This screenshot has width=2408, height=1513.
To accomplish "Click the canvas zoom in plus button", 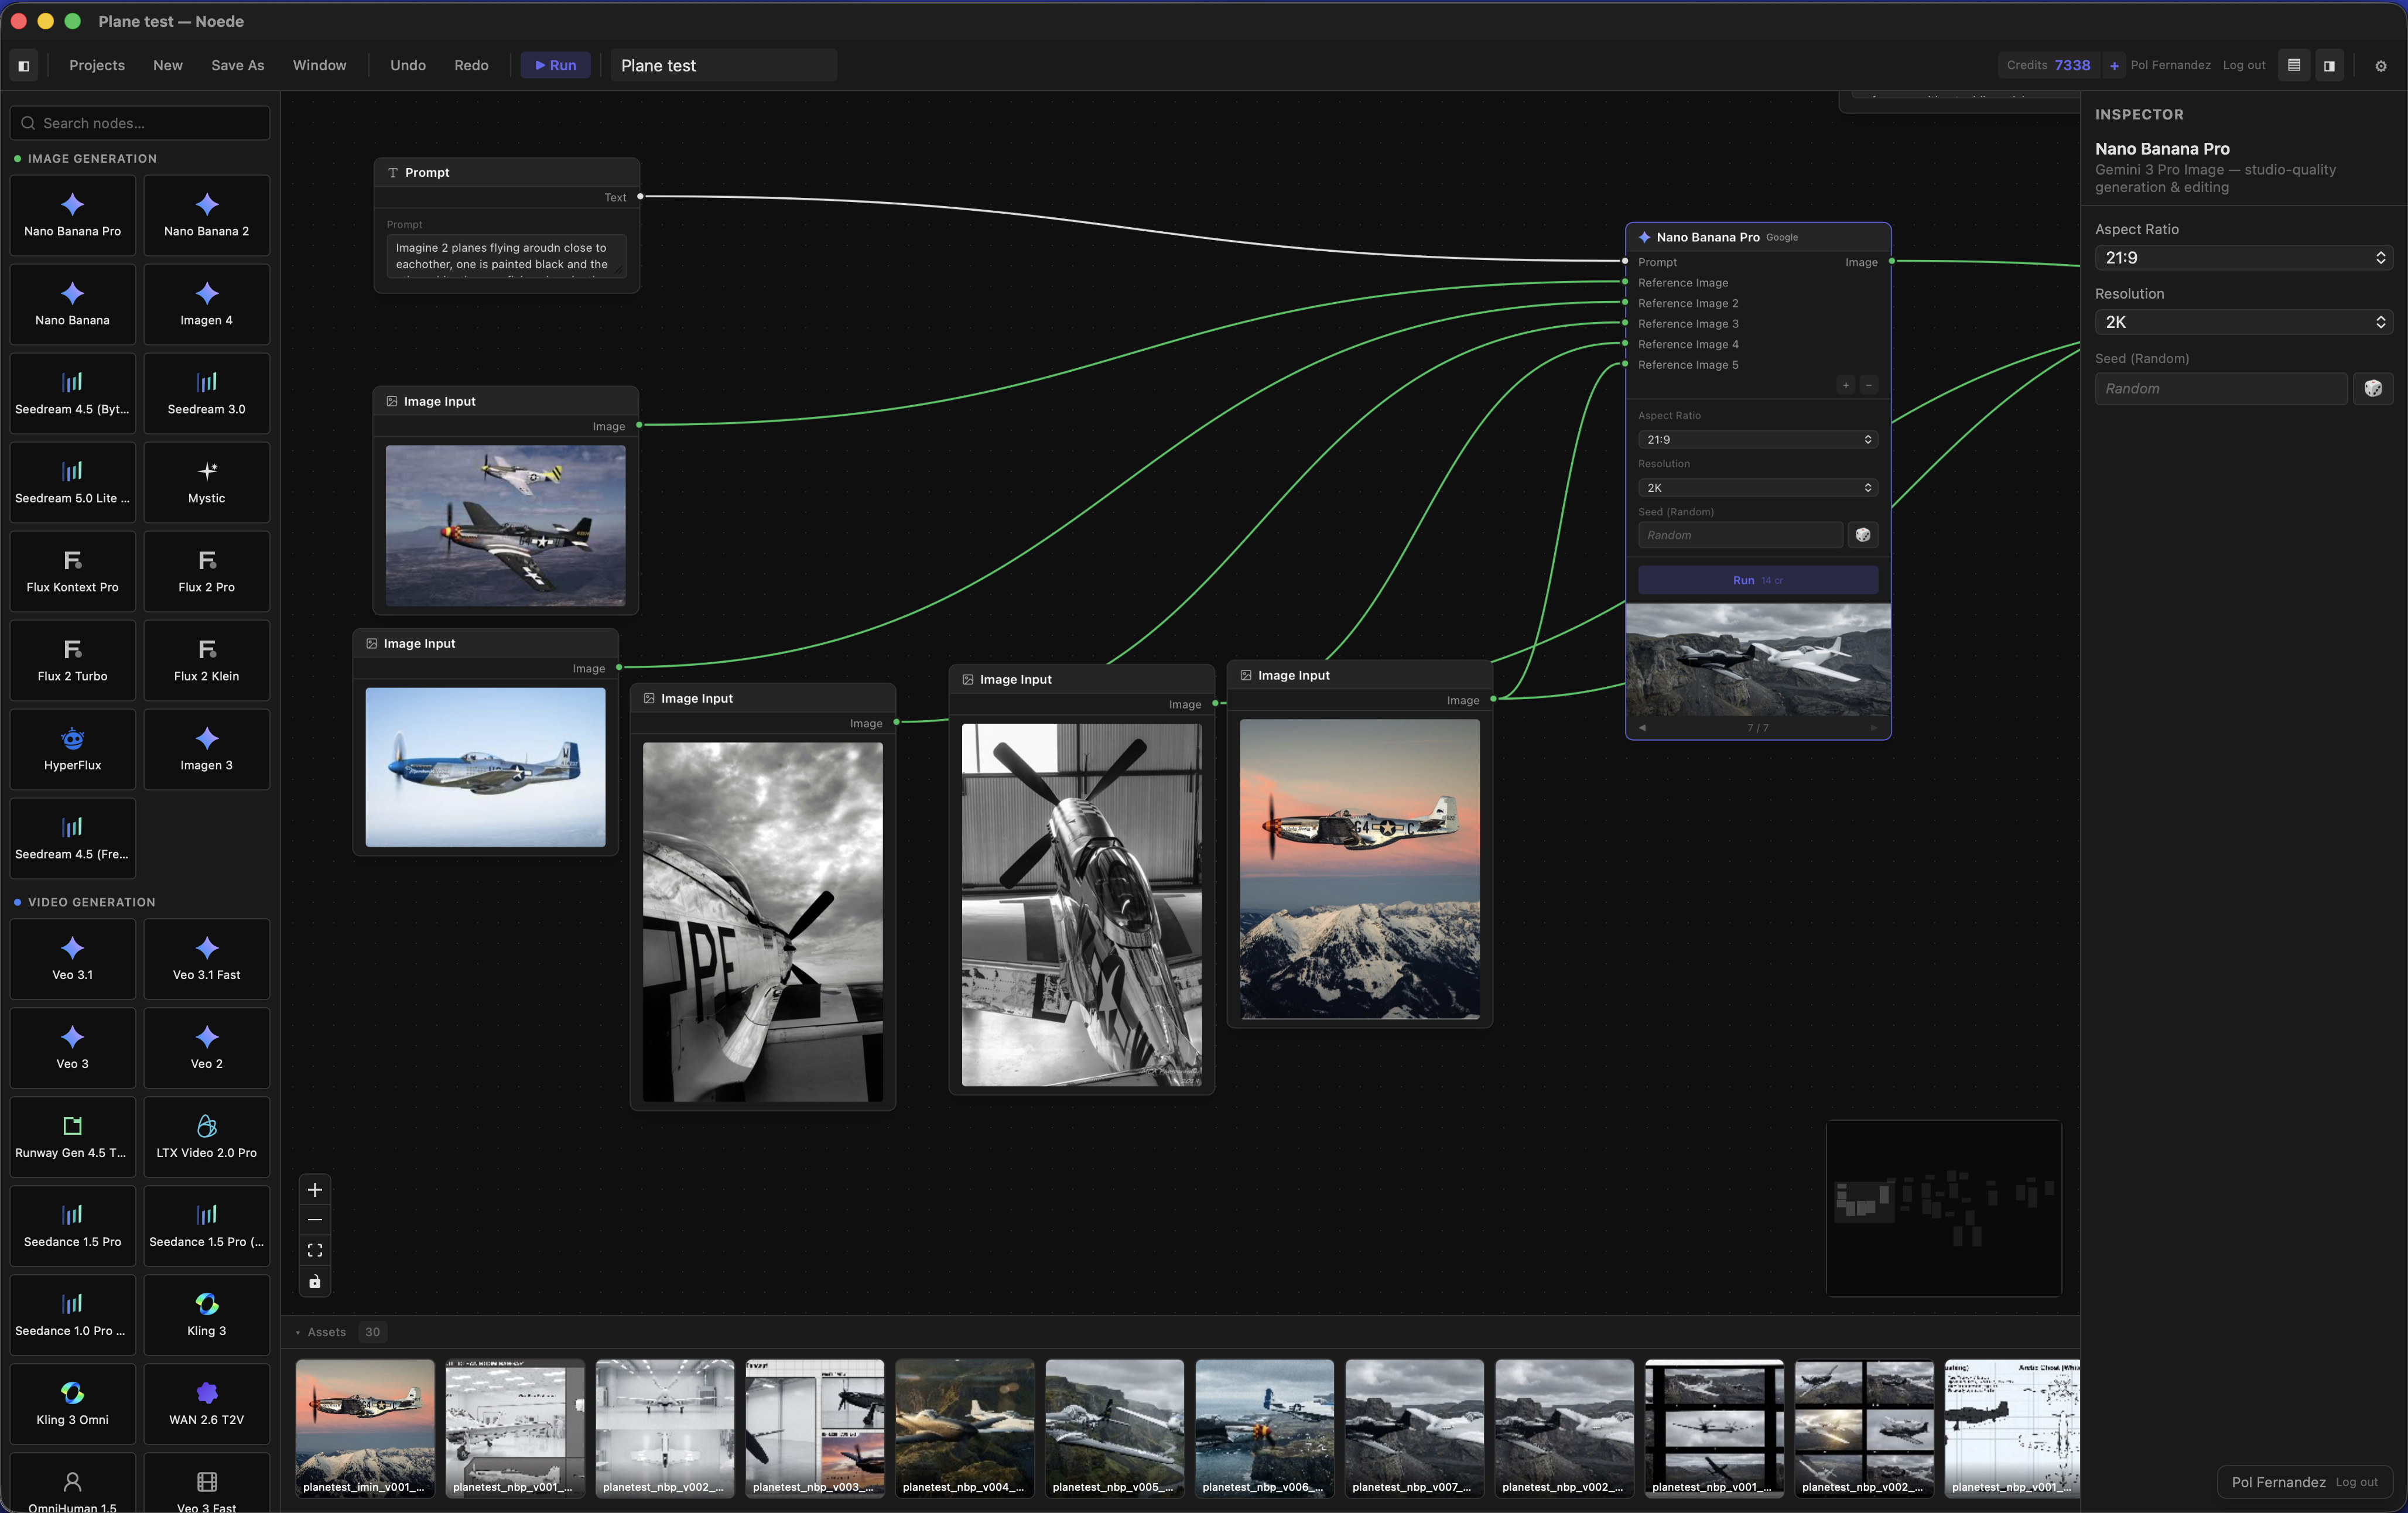I will click(x=315, y=1190).
